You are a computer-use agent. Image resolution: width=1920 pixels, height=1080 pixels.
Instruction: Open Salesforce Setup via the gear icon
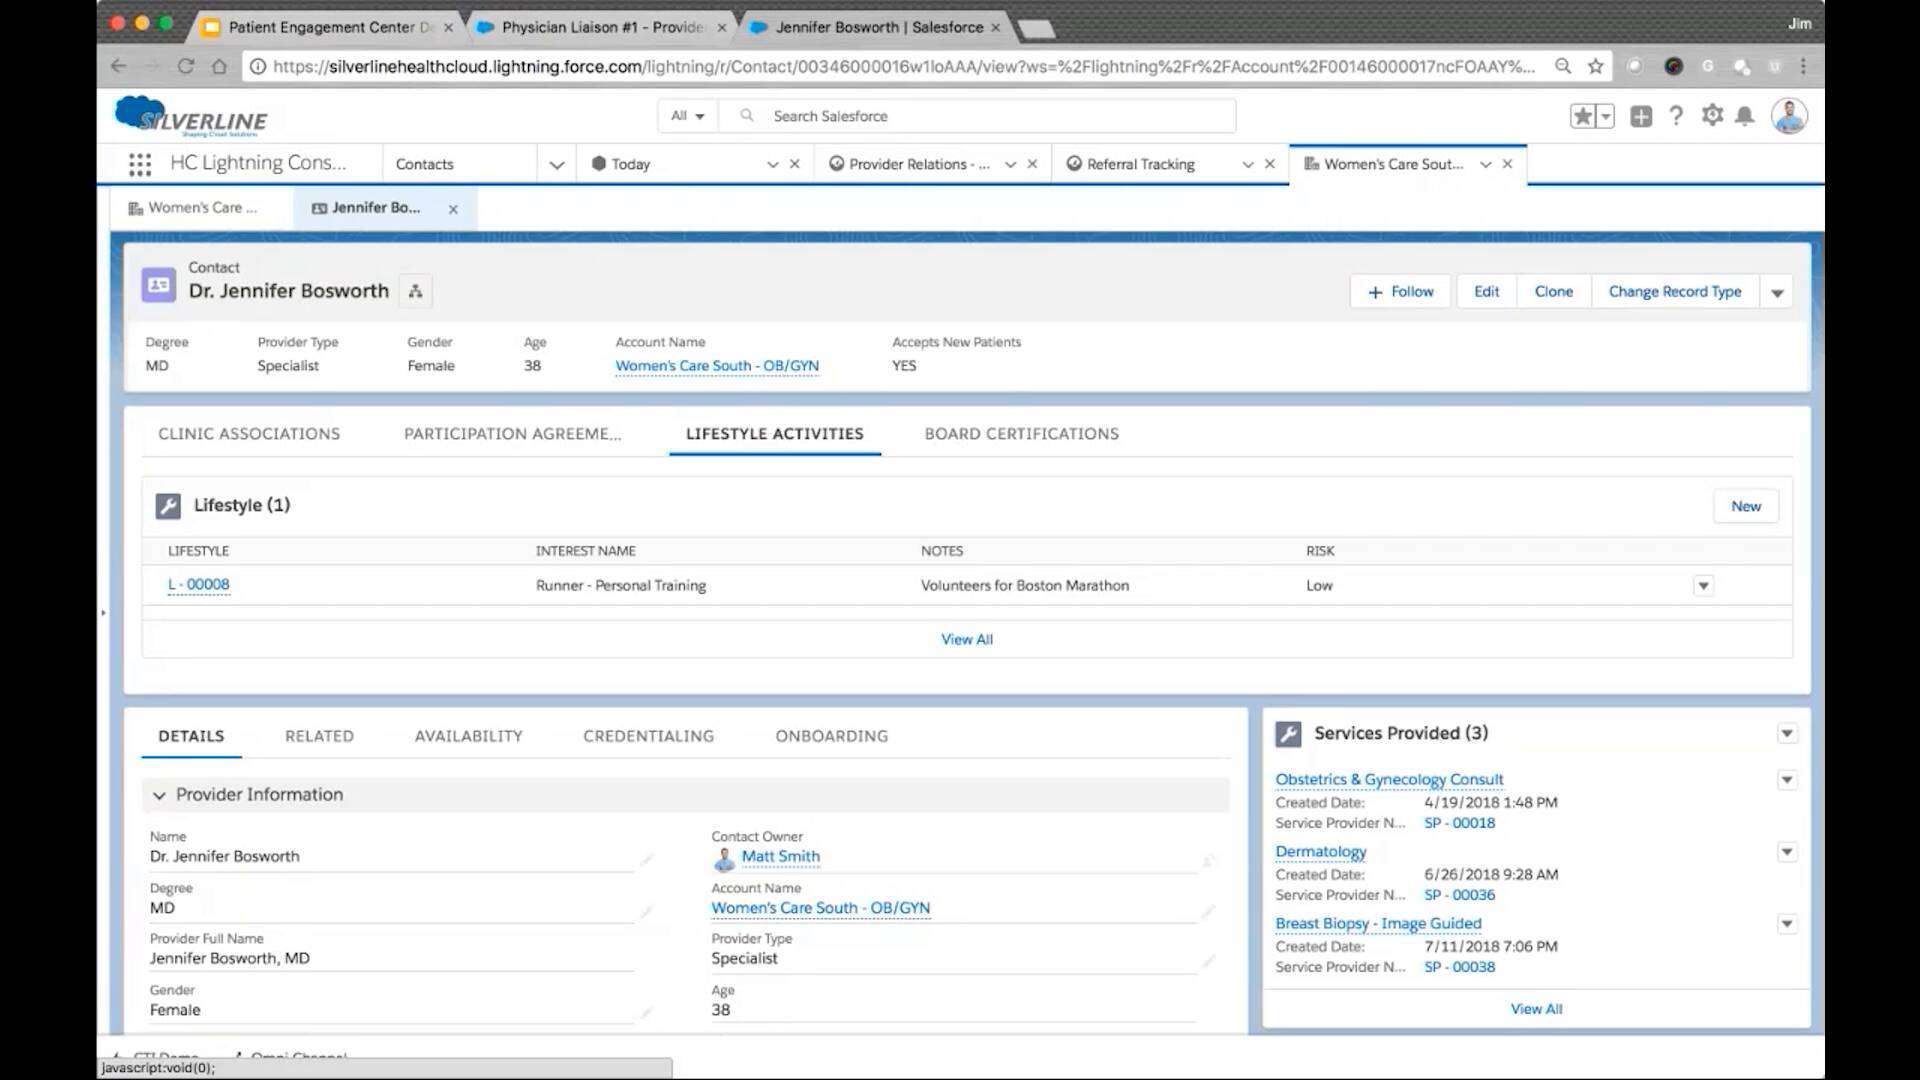click(1712, 116)
